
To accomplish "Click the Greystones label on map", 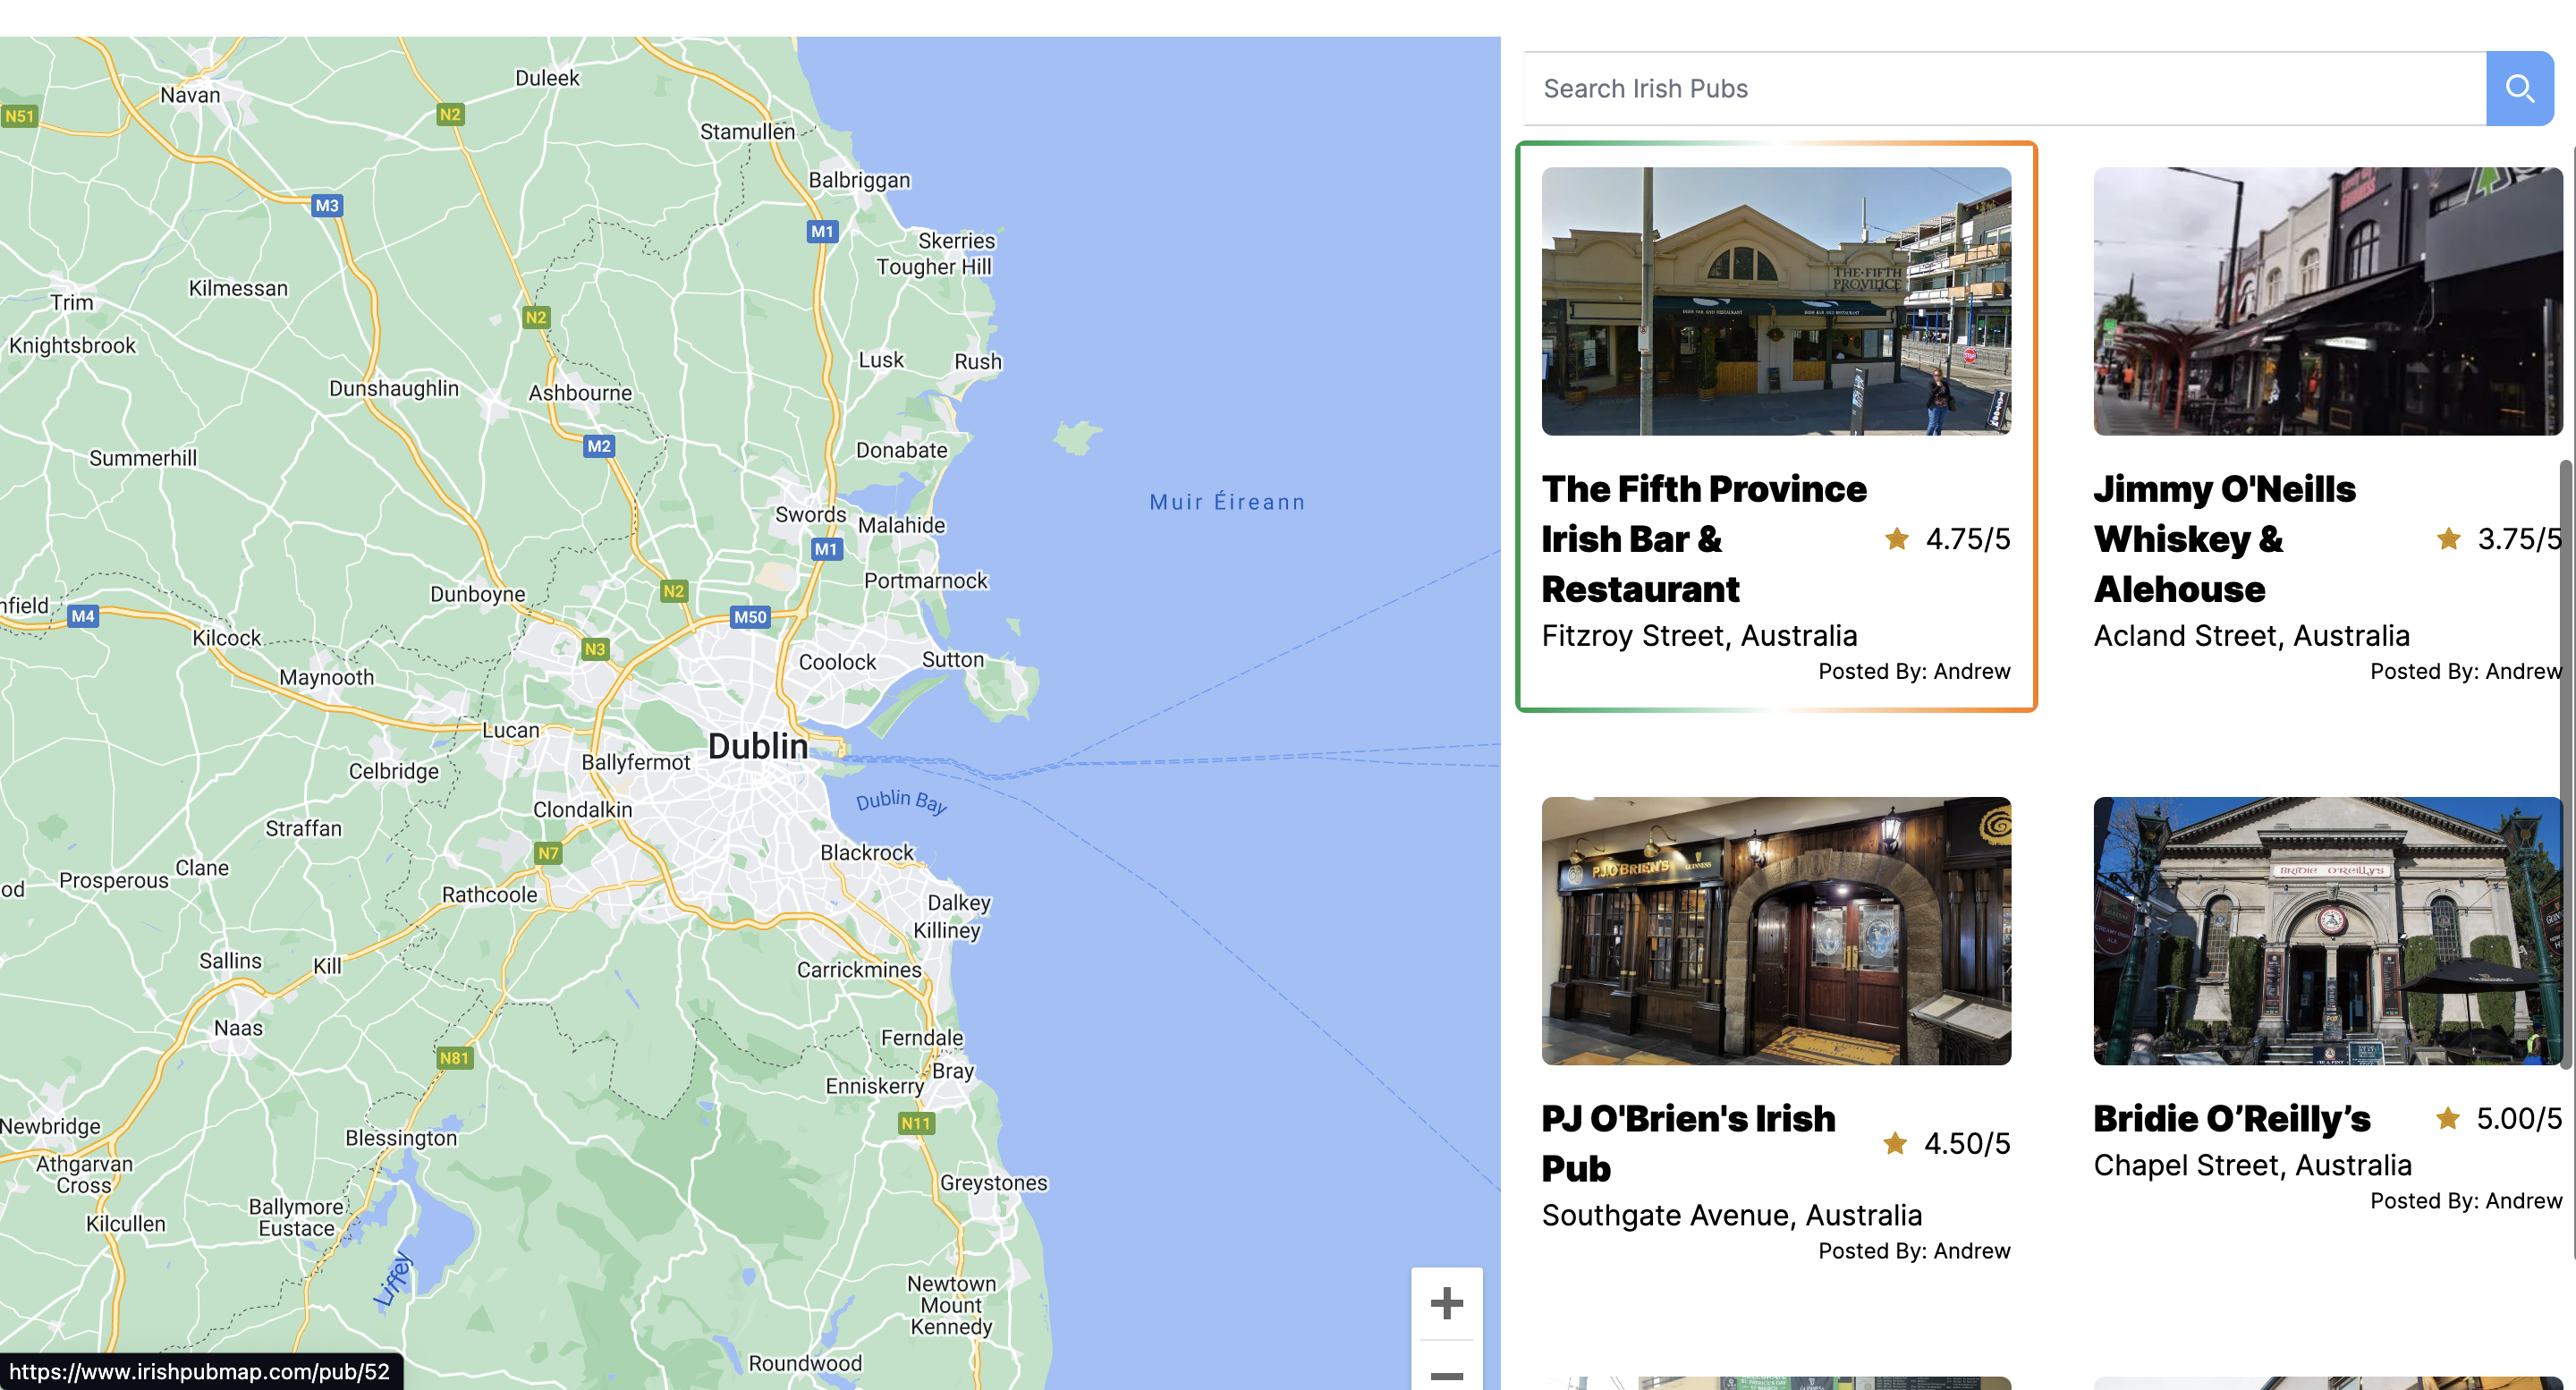I will point(993,1183).
